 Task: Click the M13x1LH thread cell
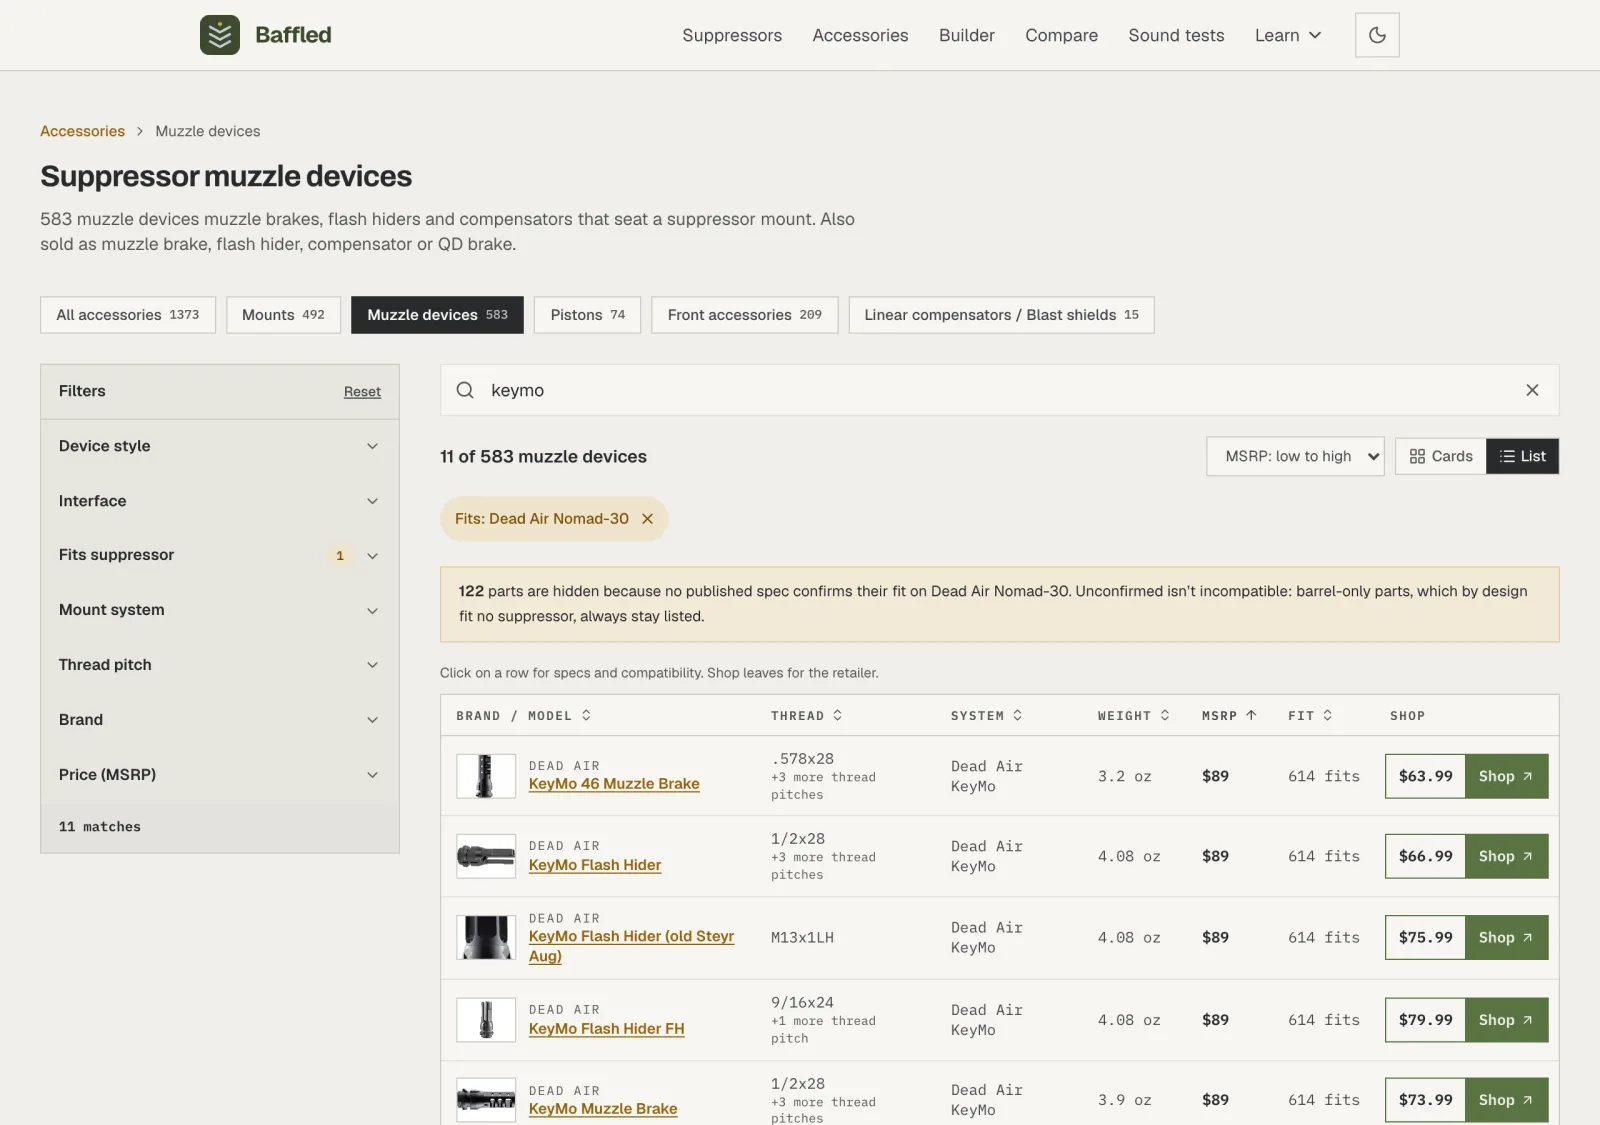tap(802, 938)
